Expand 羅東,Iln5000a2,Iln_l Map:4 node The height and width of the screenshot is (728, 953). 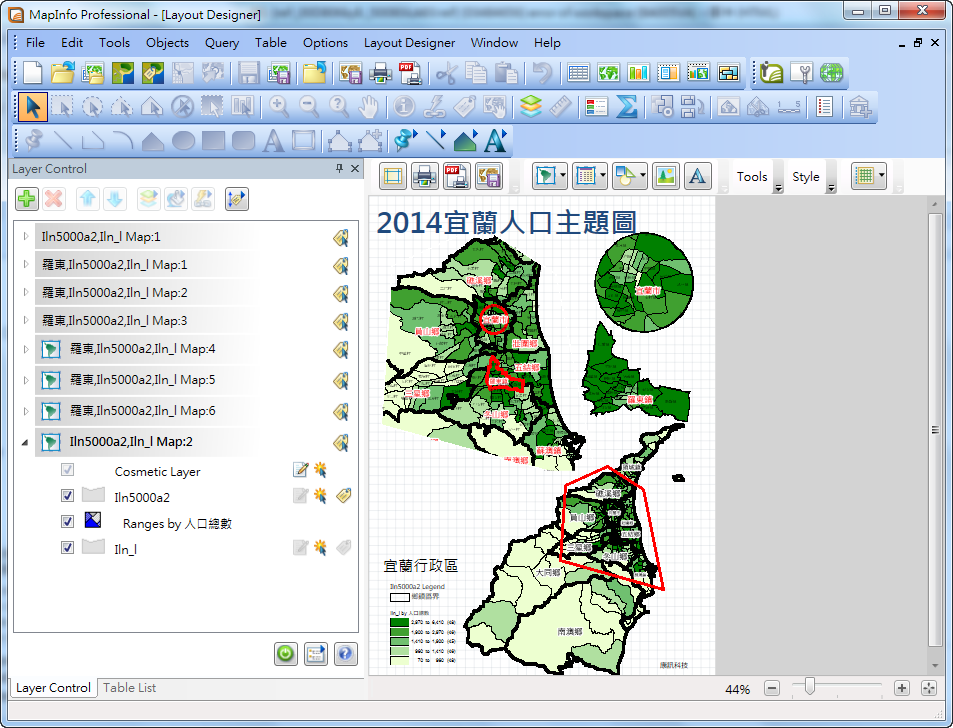[x=26, y=349]
